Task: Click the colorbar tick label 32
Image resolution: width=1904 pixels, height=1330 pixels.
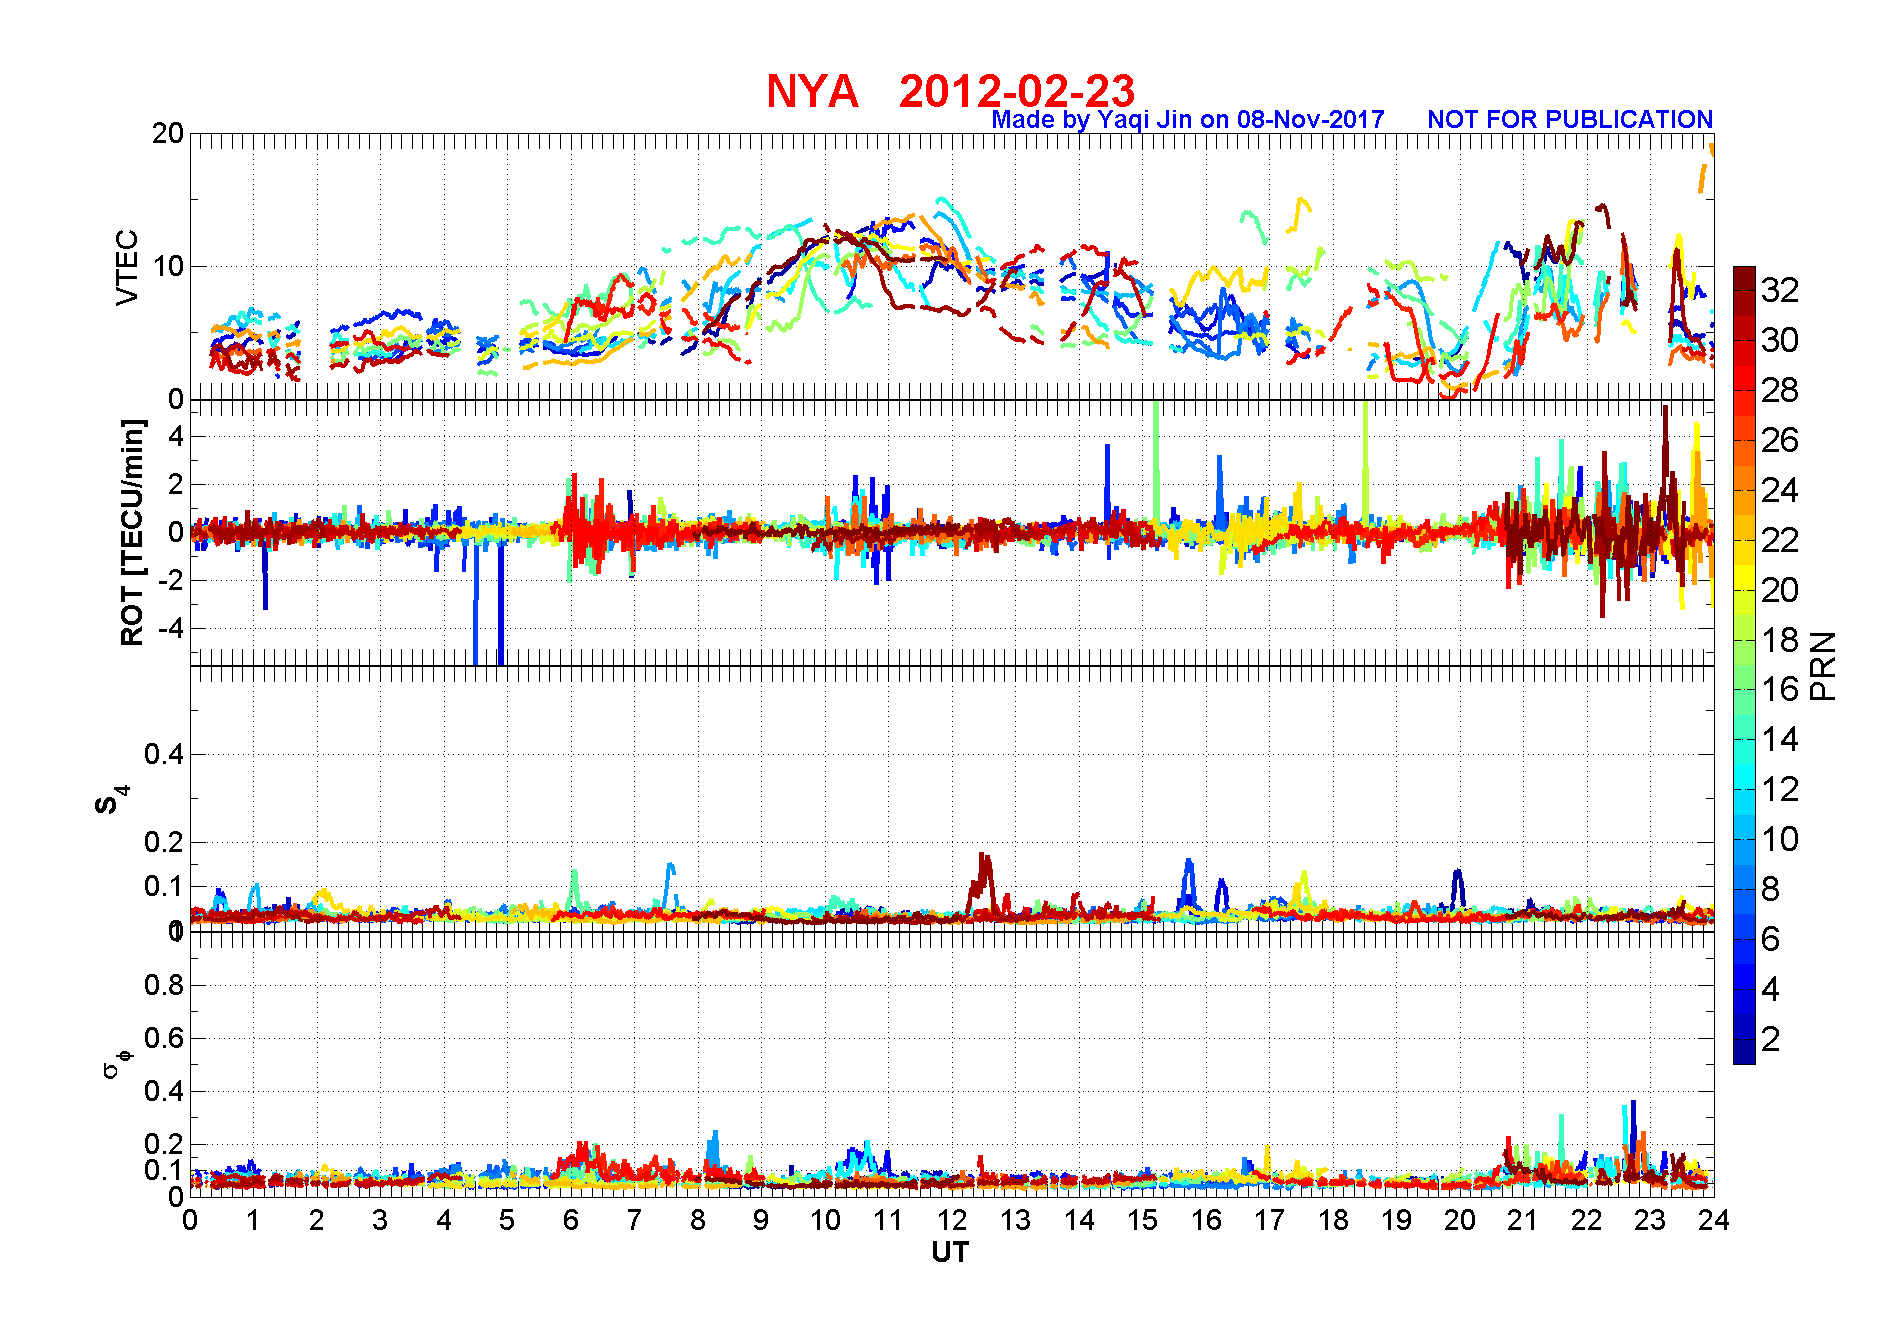Action: click(x=1780, y=290)
